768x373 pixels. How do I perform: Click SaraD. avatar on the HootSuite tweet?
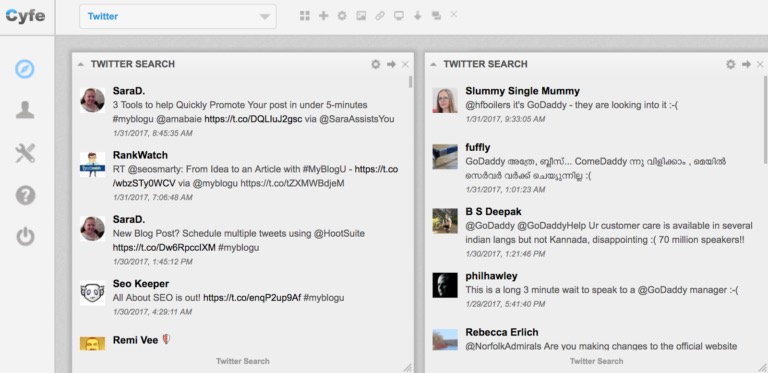93,229
